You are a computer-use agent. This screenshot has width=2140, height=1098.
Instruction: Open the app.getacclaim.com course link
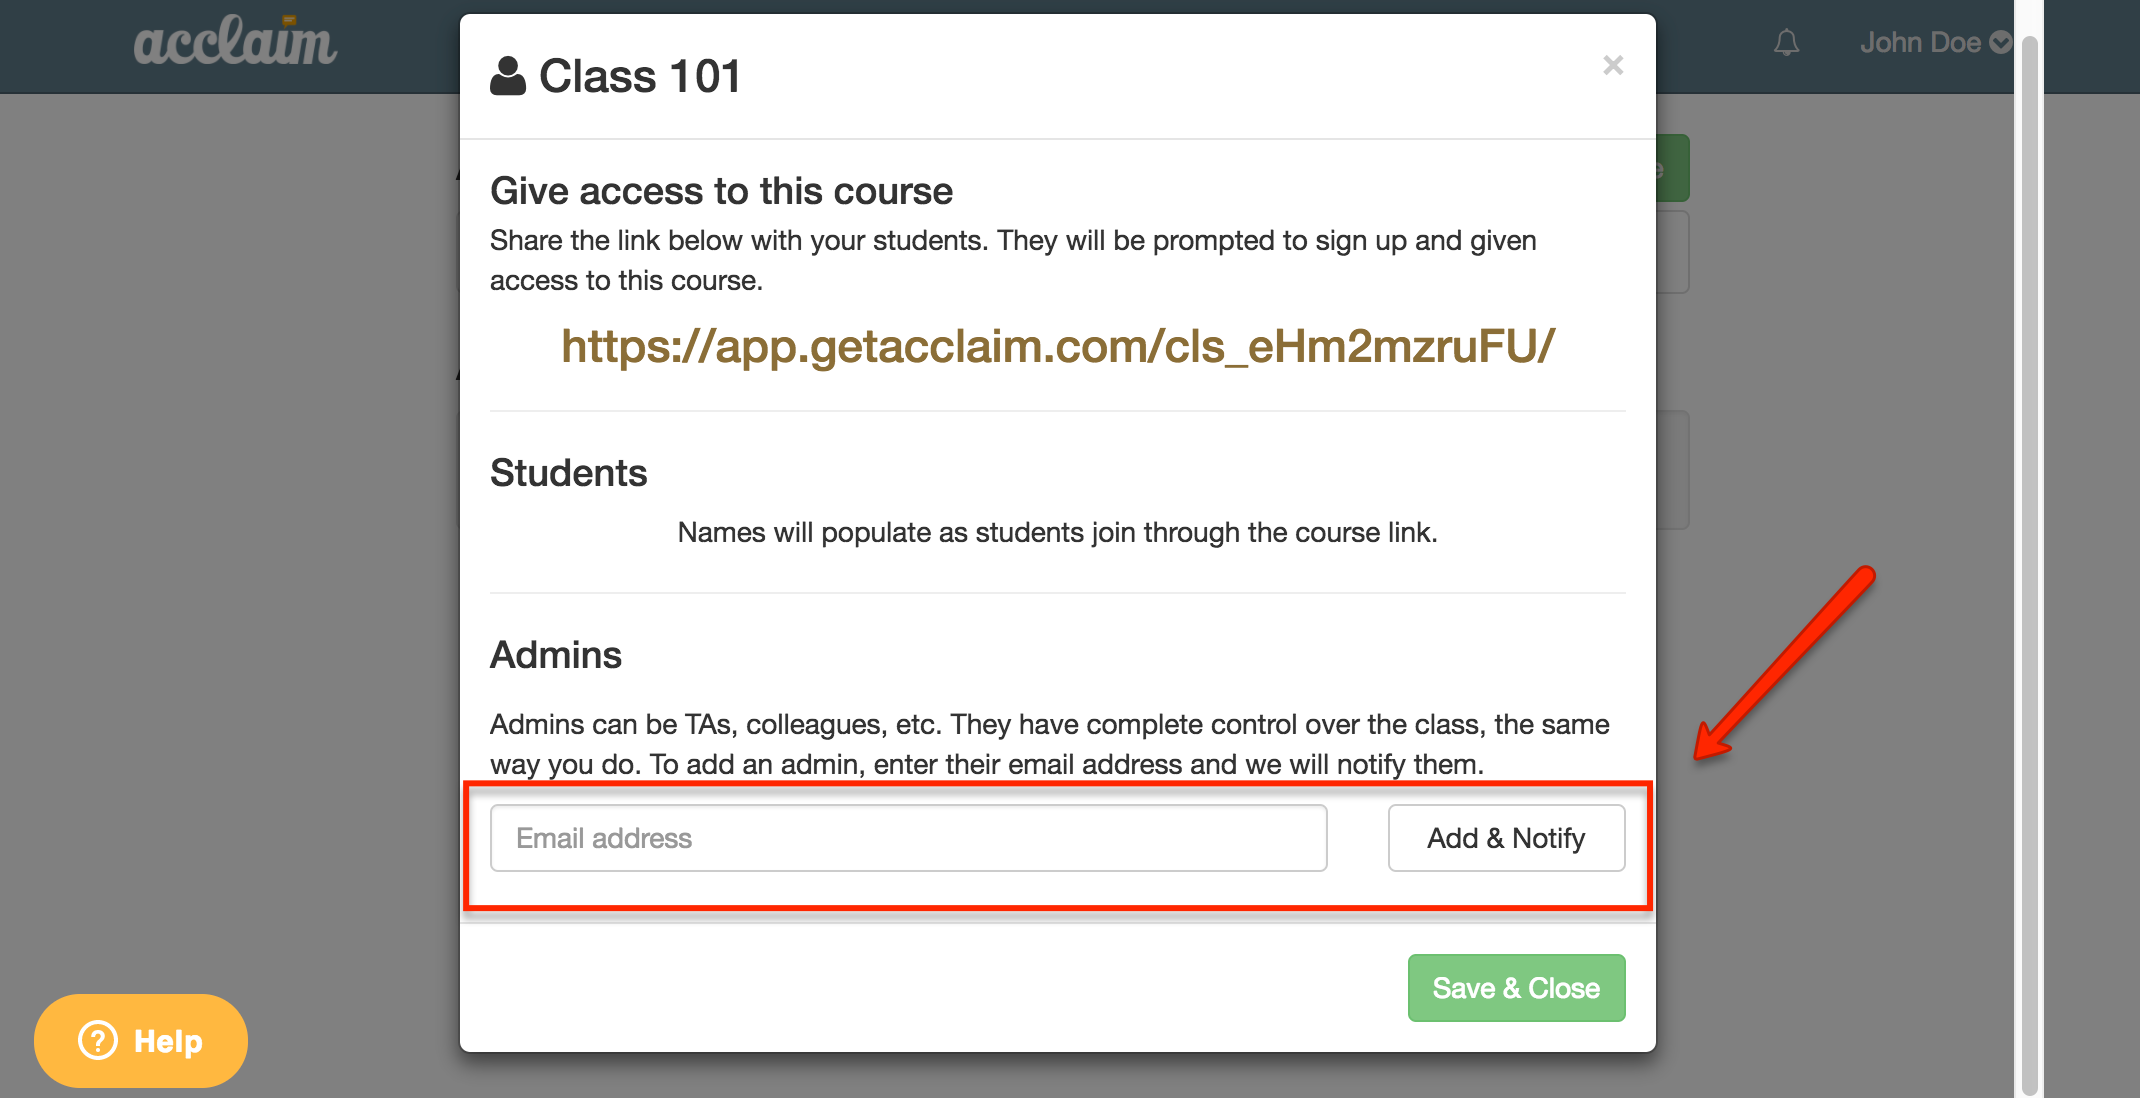point(1058,346)
